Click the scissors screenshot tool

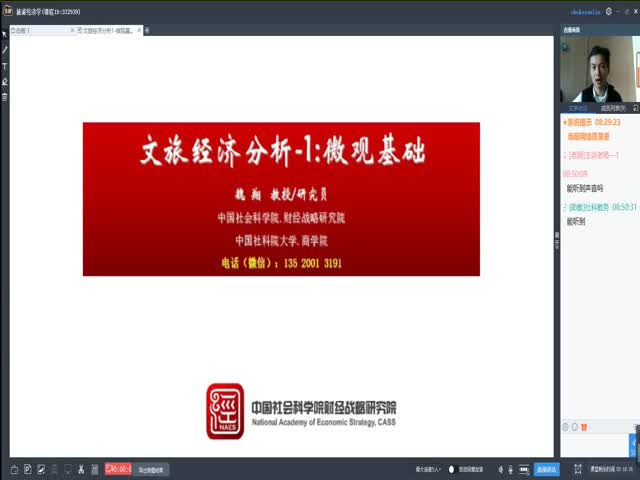(81, 469)
